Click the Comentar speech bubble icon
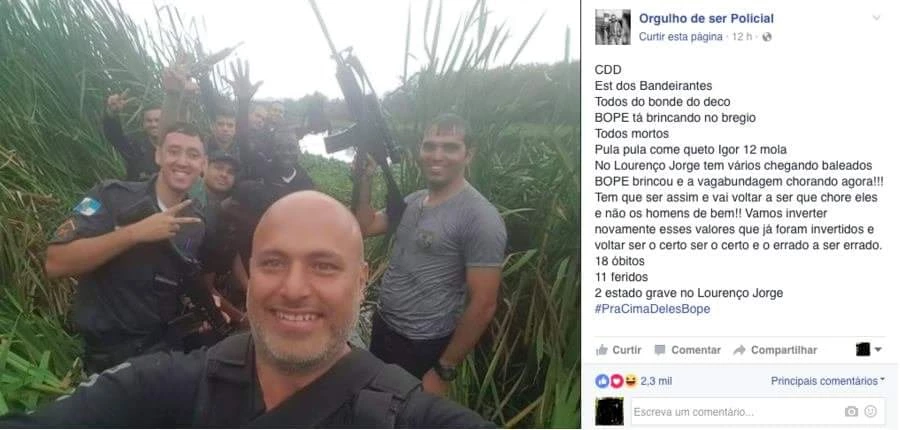 (660, 350)
